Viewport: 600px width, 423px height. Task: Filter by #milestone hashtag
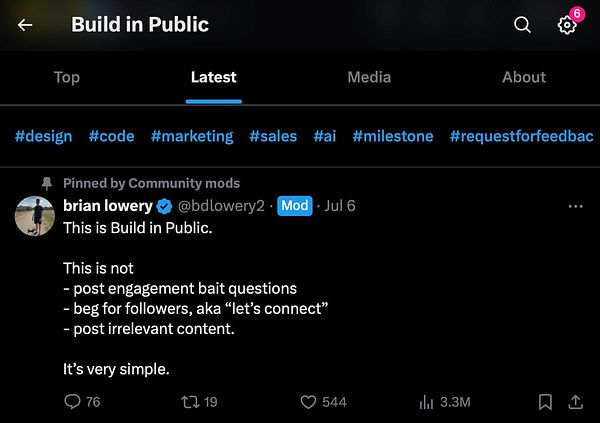(x=393, y=136)
